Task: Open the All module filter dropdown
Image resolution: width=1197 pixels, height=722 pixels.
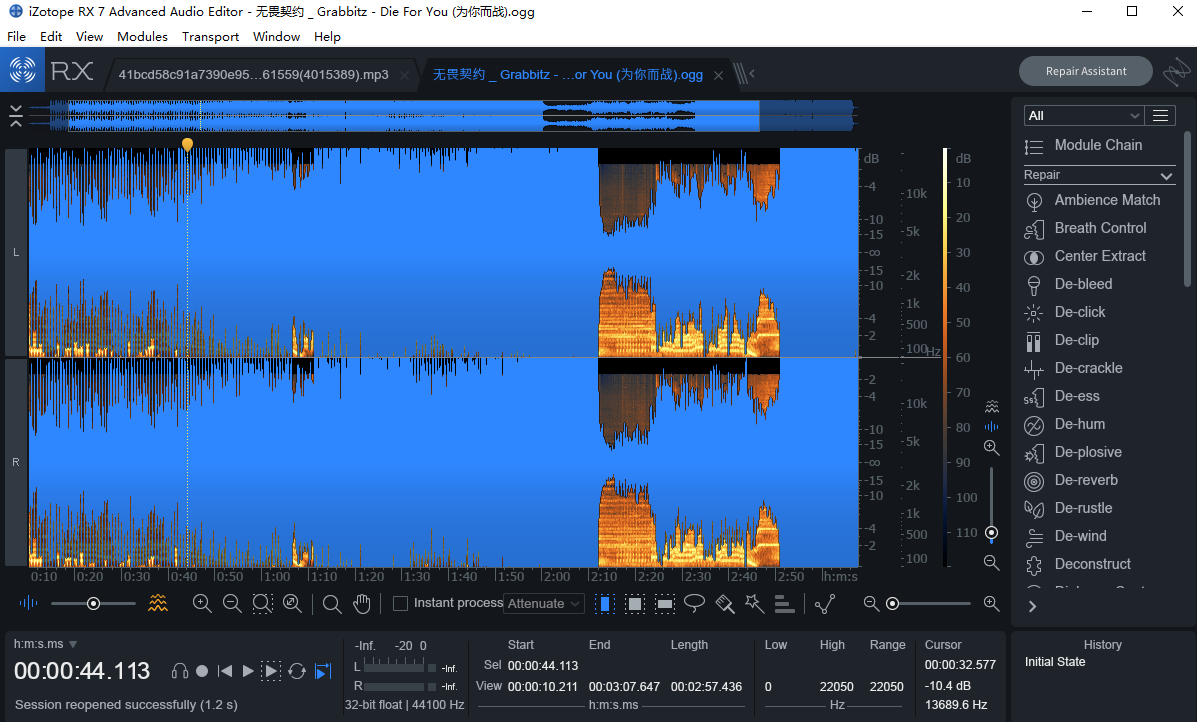Action: 1082,115
